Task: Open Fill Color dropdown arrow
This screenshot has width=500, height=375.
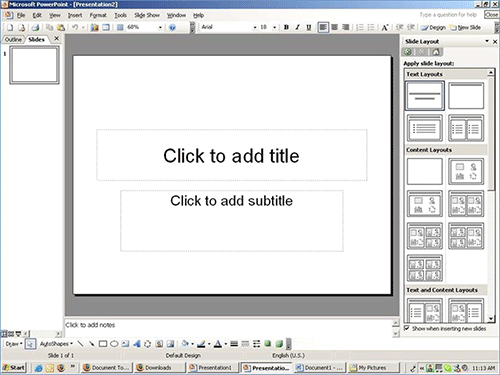Action: tap(192, 344)
